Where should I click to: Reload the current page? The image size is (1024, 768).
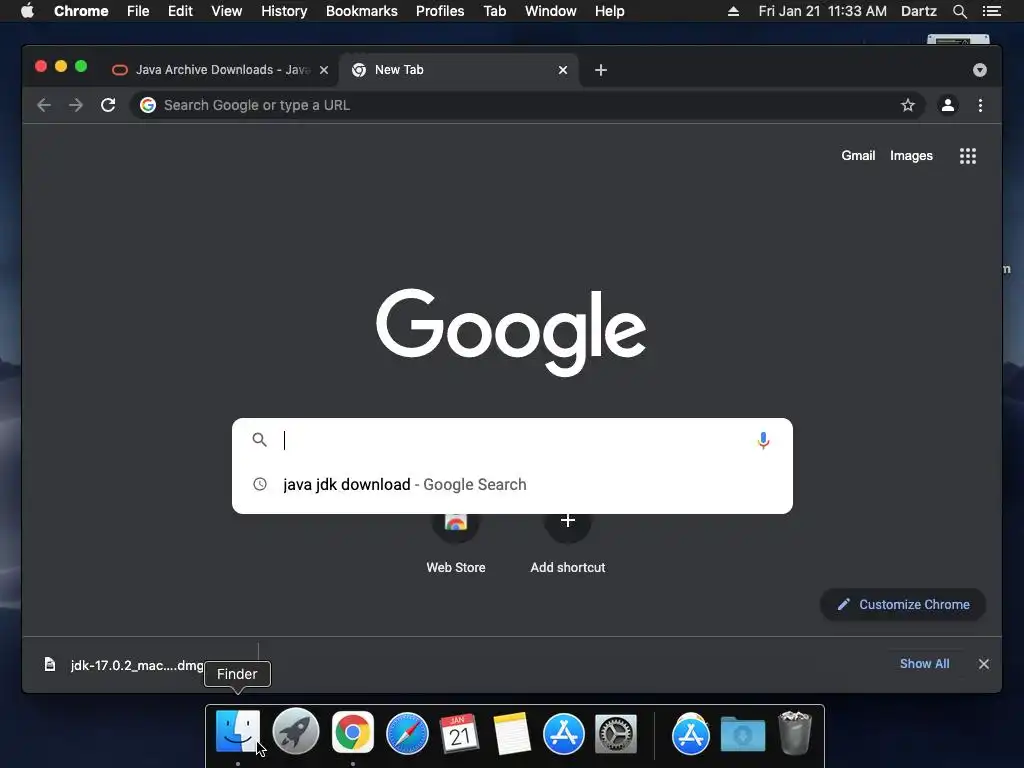[108, 105]
